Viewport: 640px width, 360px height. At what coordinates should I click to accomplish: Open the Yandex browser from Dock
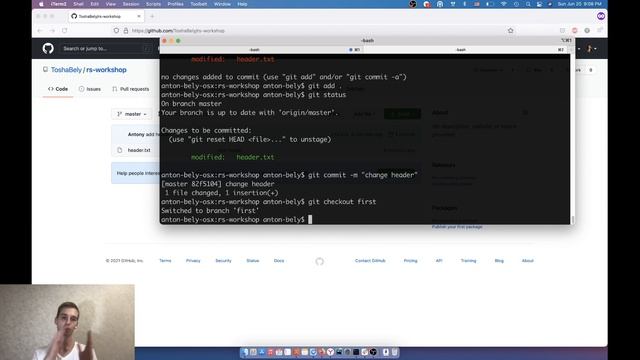pos(330,352)
